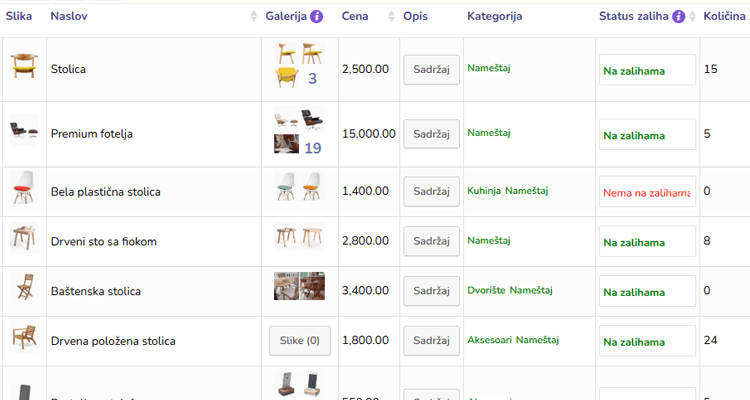Open Baštenska stolica gallery thumbnails
This screenshot has height=400, width=750.
coord(299,286)
